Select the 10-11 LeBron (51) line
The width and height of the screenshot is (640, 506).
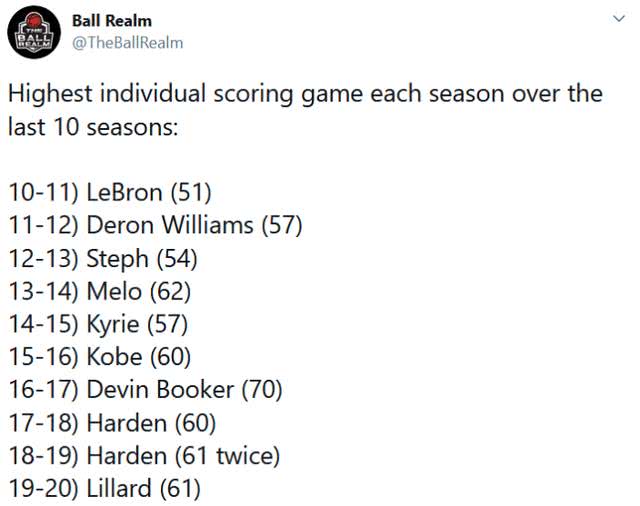[x=110, y=193]
